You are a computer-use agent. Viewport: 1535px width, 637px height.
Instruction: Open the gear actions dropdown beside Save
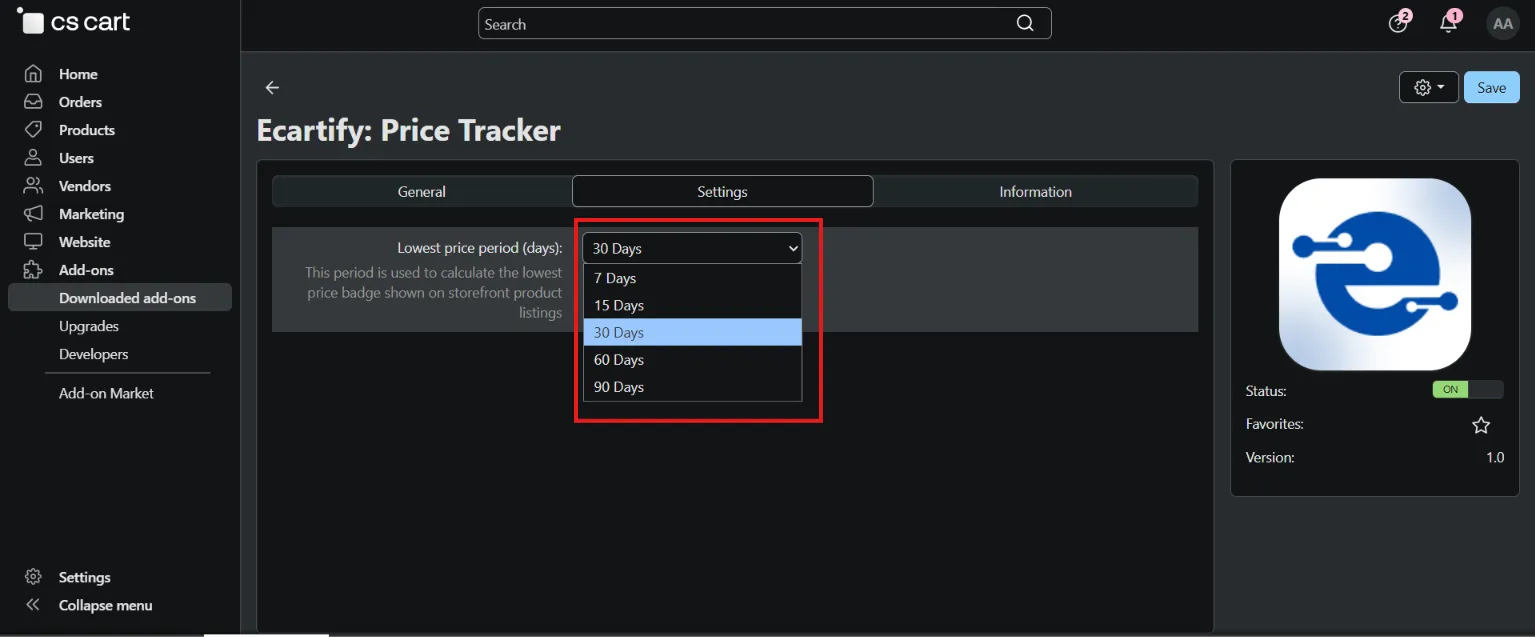pos(1429,88)
